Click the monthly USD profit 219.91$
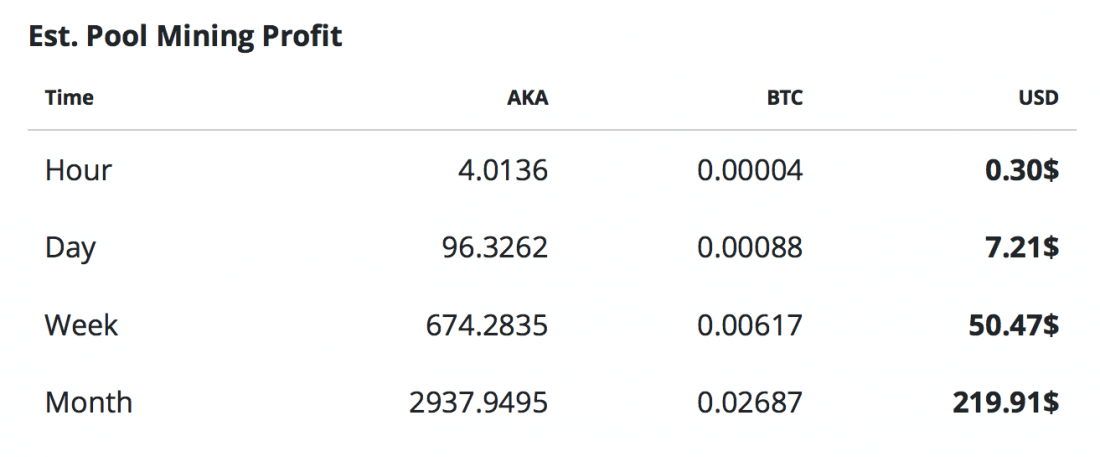 click(1005, 402)
